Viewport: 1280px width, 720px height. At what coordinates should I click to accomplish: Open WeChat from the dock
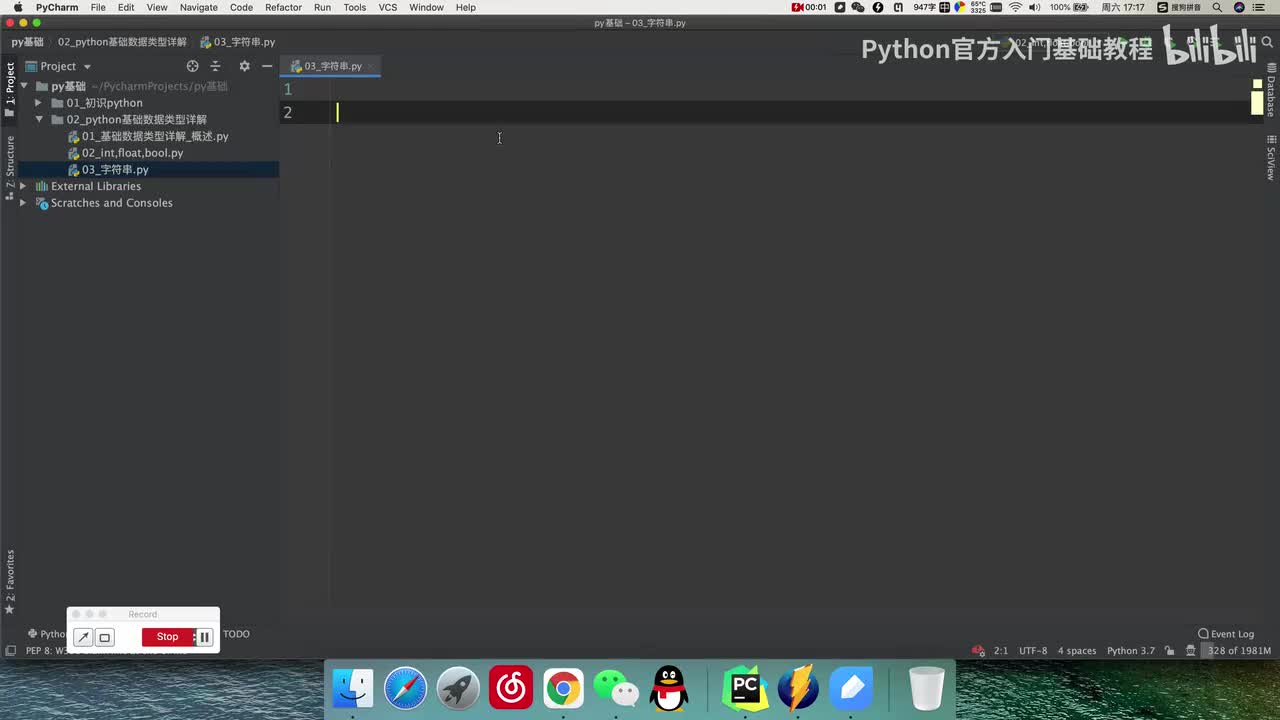tap(616, 689)
